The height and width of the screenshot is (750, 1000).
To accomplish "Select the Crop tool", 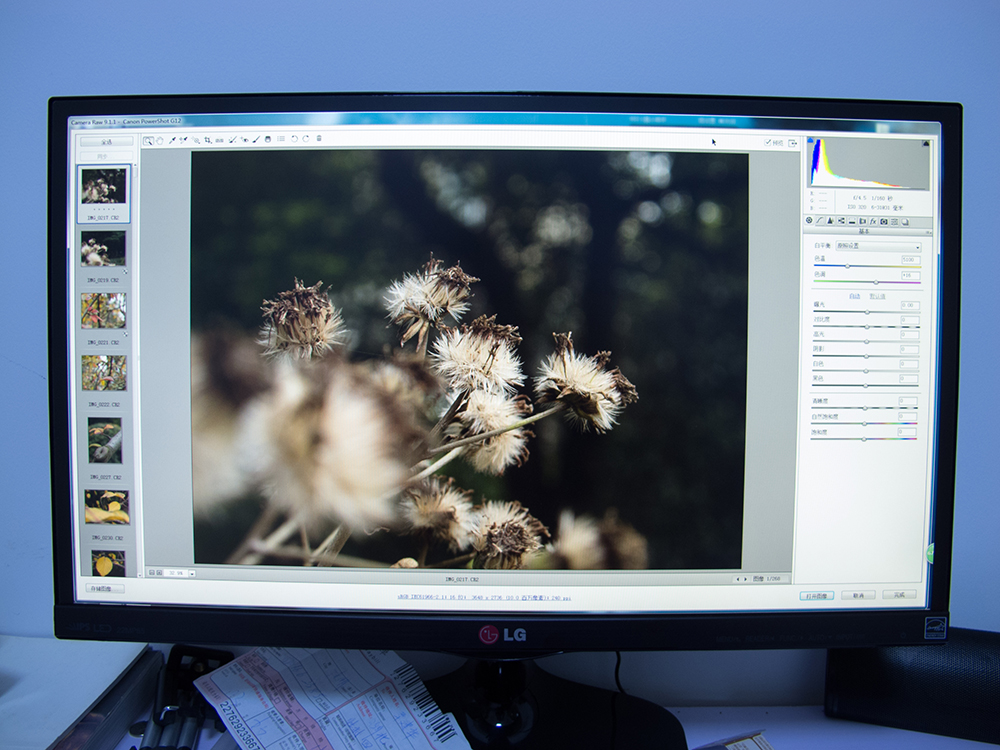I will [x=208, y=140].
